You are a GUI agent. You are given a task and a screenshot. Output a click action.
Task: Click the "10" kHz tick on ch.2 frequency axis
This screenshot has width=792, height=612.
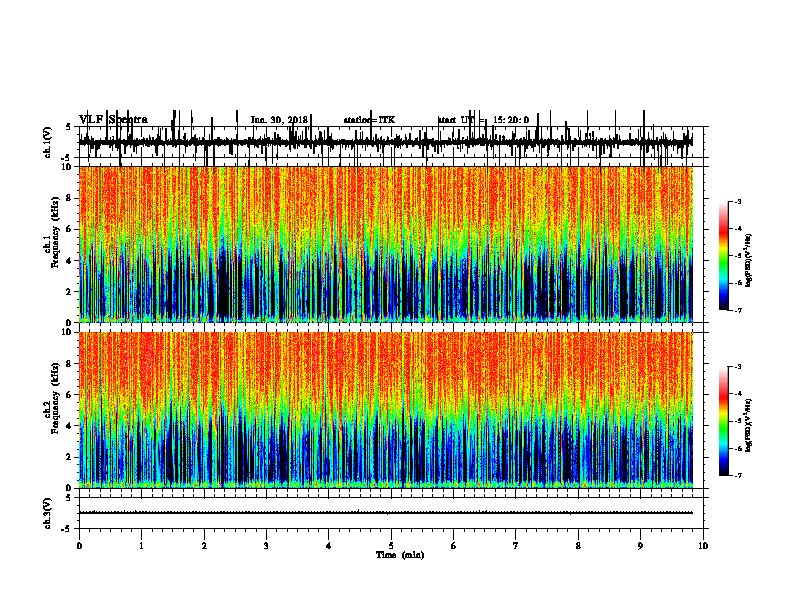67,332
